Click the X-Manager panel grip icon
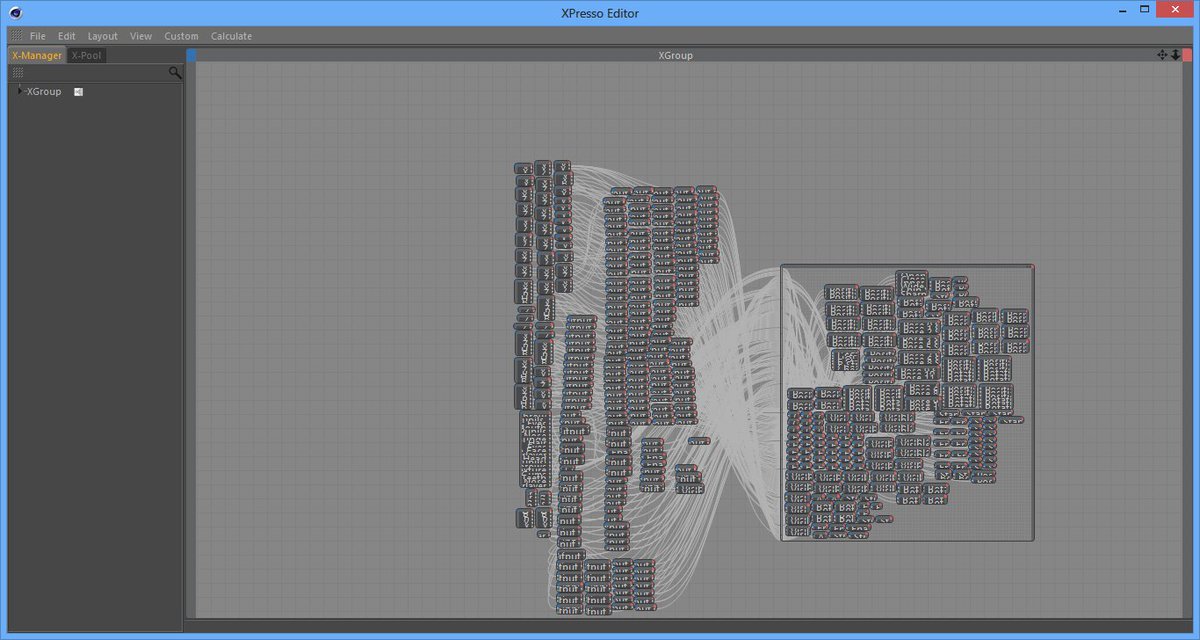This screenshot has width=1200, height=640. coord(18,73)
